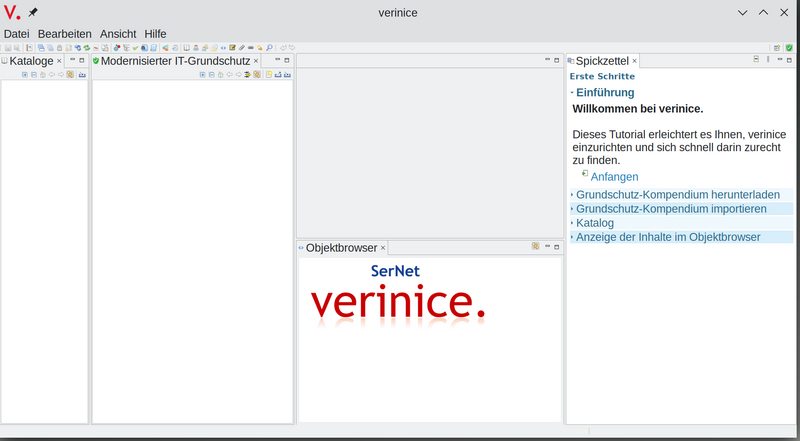
Task: Activate the Spickzettel tab
Action: click(x=602, y=61)
